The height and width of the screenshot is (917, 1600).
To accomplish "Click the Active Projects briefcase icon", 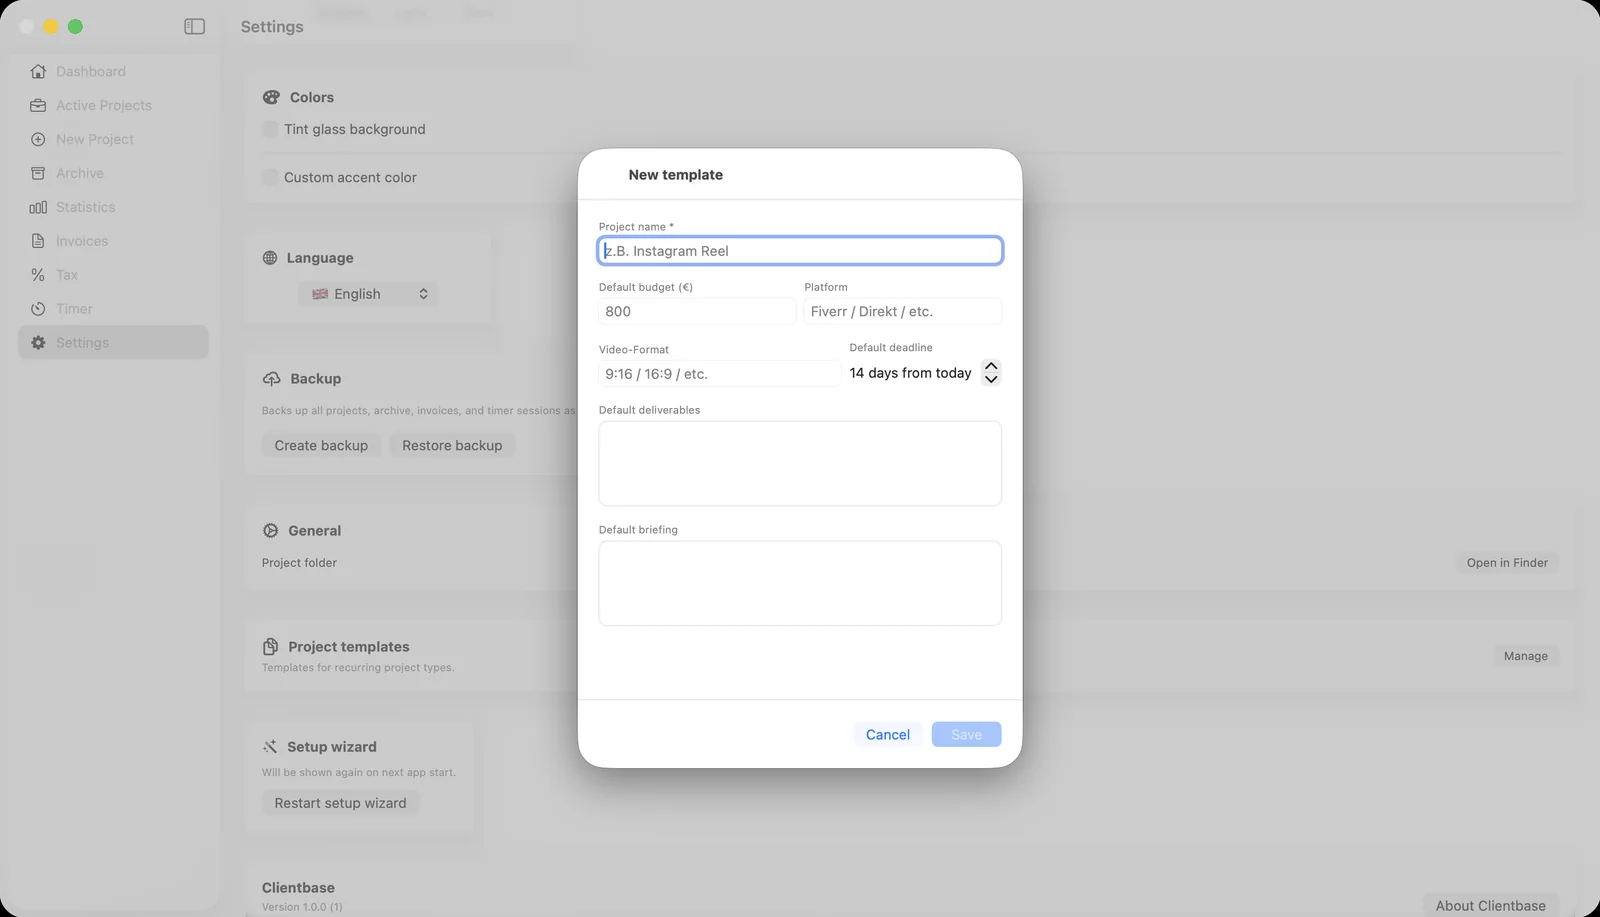I will [38, 105].
